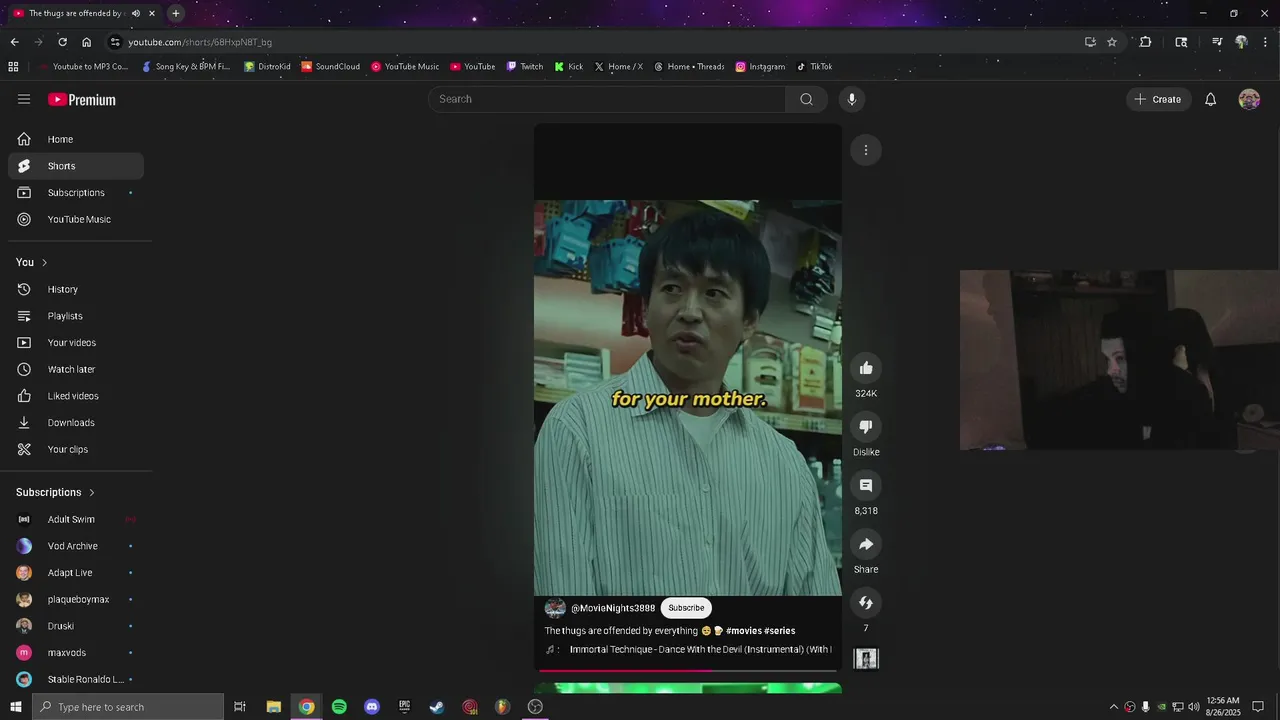Open Chrome apps grid in bookmarks bar

pos(13,67)
